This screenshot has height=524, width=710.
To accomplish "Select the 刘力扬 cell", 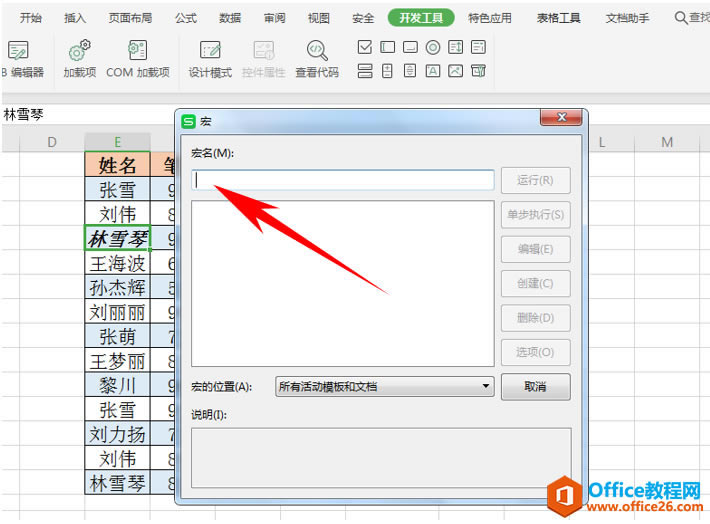I will point(117,434).
